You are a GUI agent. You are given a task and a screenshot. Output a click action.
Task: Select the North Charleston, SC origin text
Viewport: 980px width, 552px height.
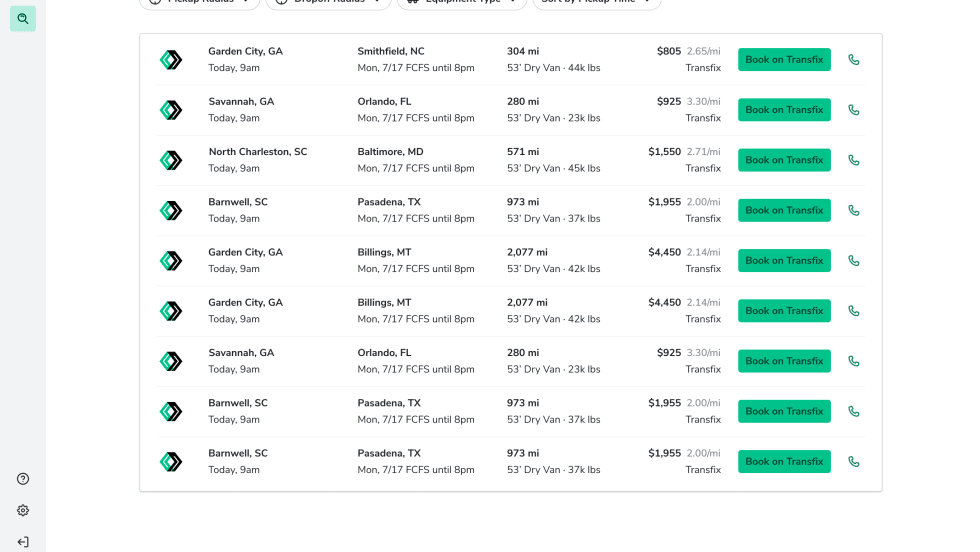(258, 152)
